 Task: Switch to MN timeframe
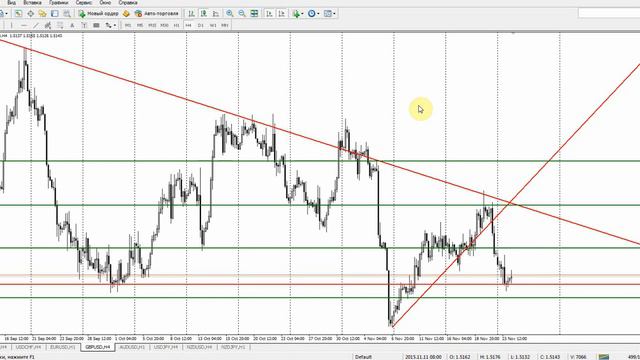[224, 25]
